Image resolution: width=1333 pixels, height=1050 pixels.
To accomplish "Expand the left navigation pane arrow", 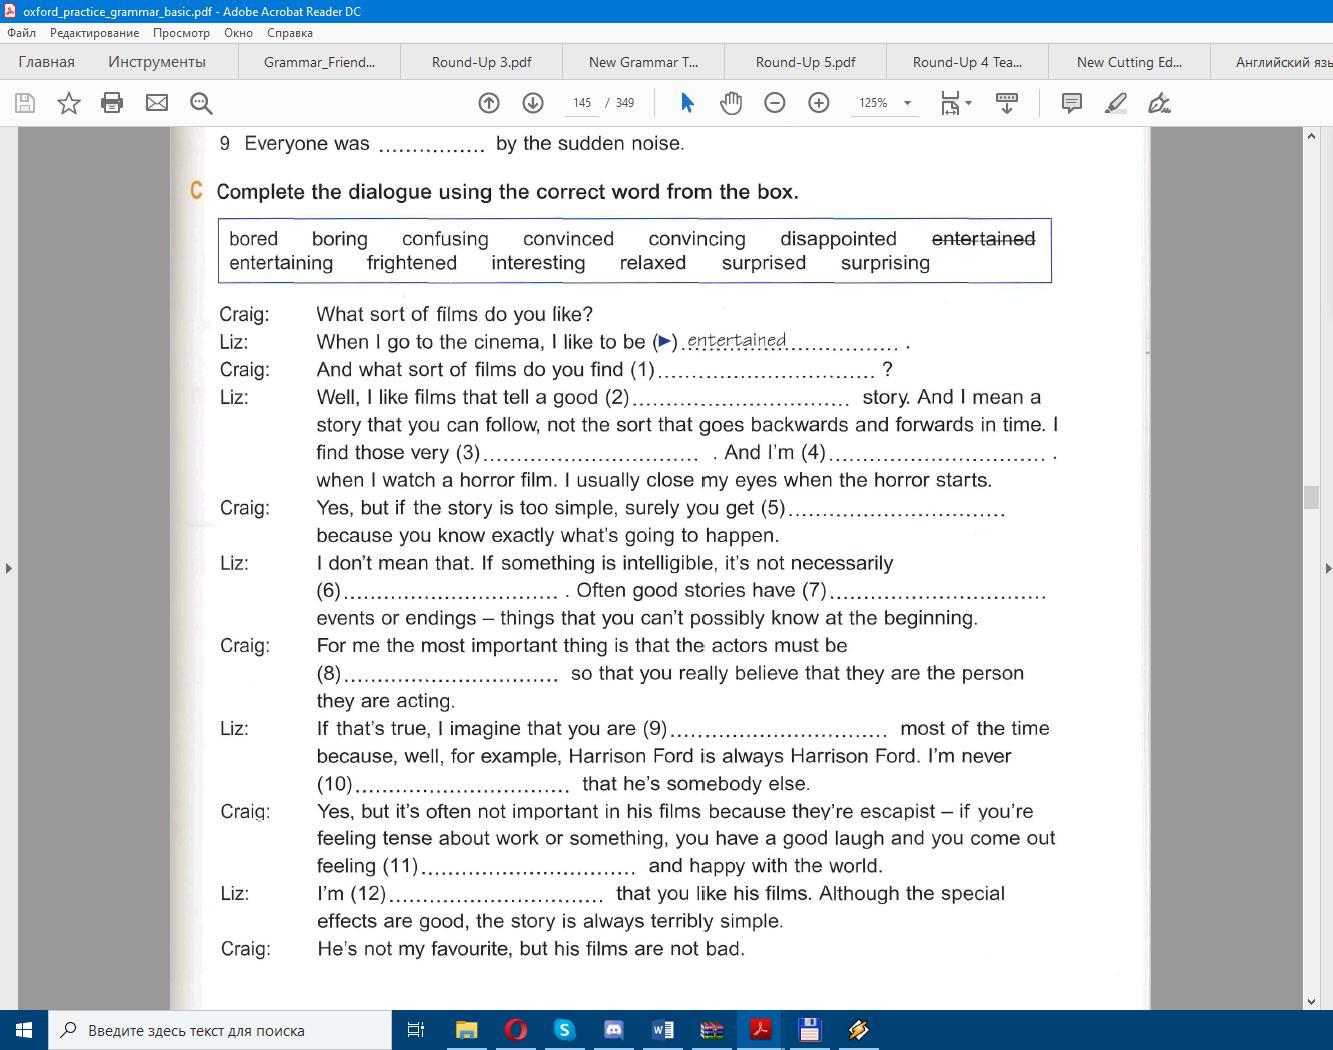I will pos(9,568).
